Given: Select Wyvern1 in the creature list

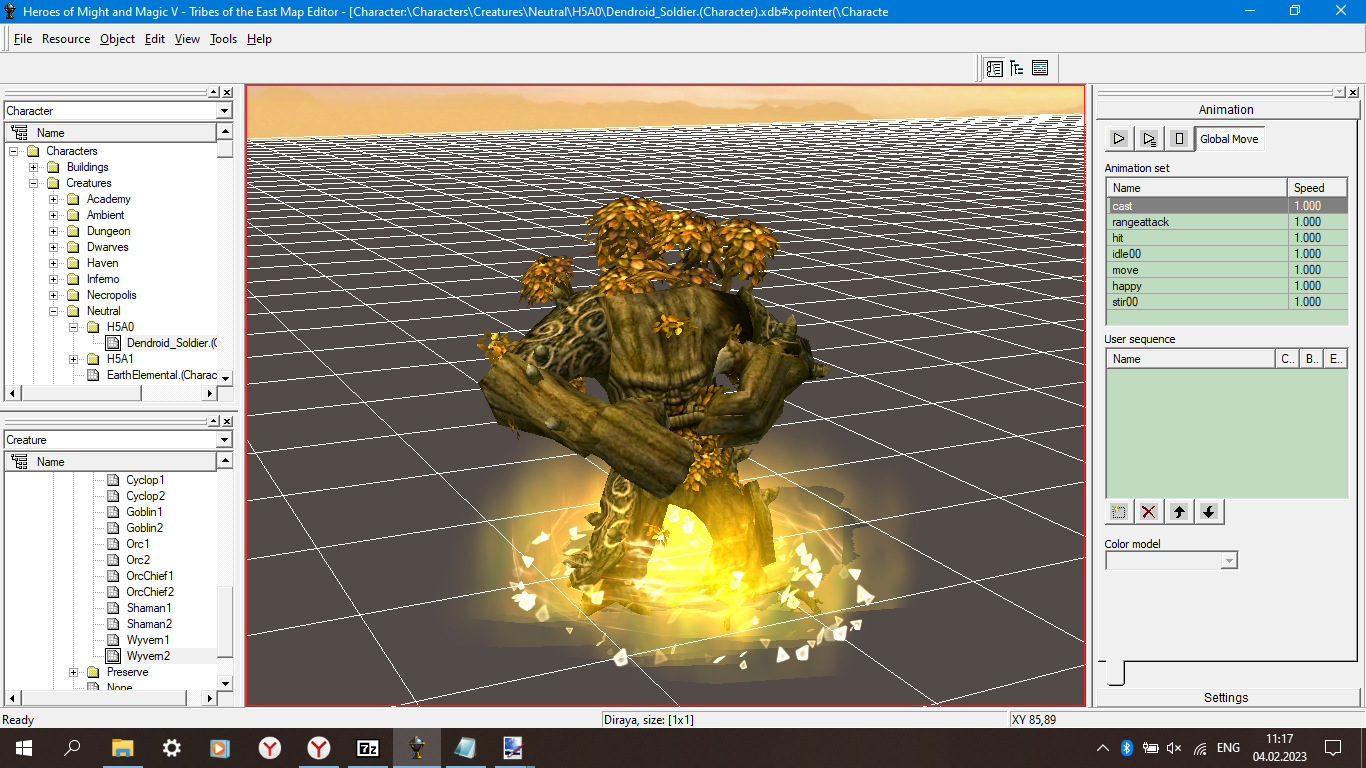Looking at the screenshot, I should coord(148,640).
